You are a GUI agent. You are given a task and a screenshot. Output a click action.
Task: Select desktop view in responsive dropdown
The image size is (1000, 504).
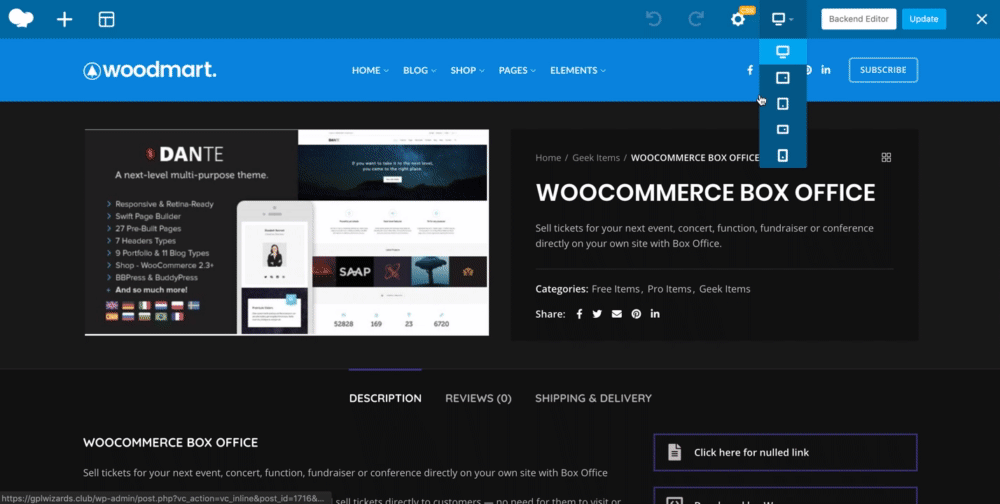(783, 51)
